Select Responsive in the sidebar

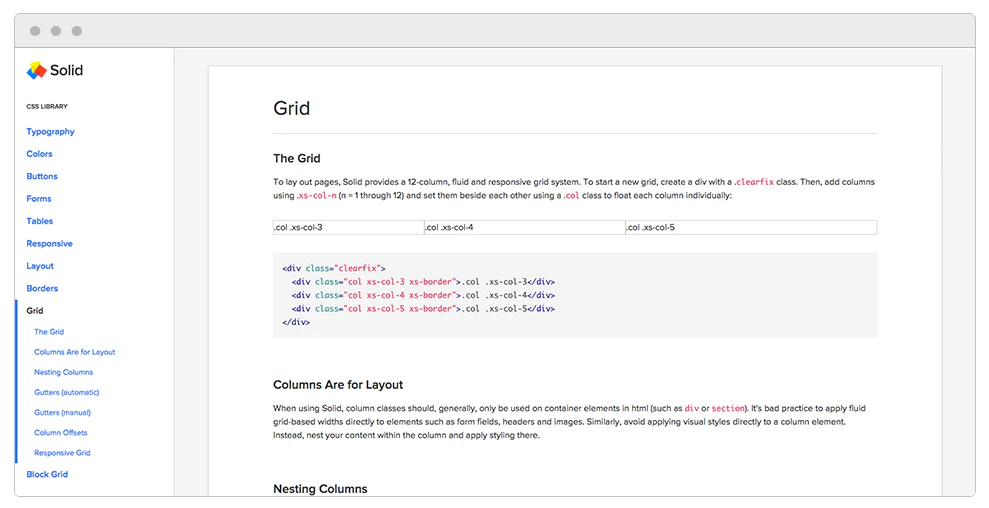click(49, 244)
